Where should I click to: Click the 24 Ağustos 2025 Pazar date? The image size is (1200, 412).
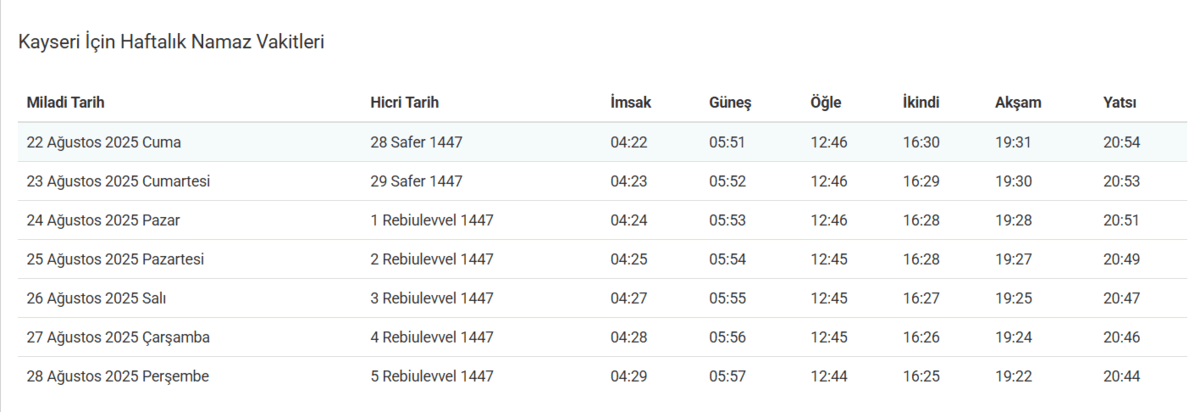104,220
